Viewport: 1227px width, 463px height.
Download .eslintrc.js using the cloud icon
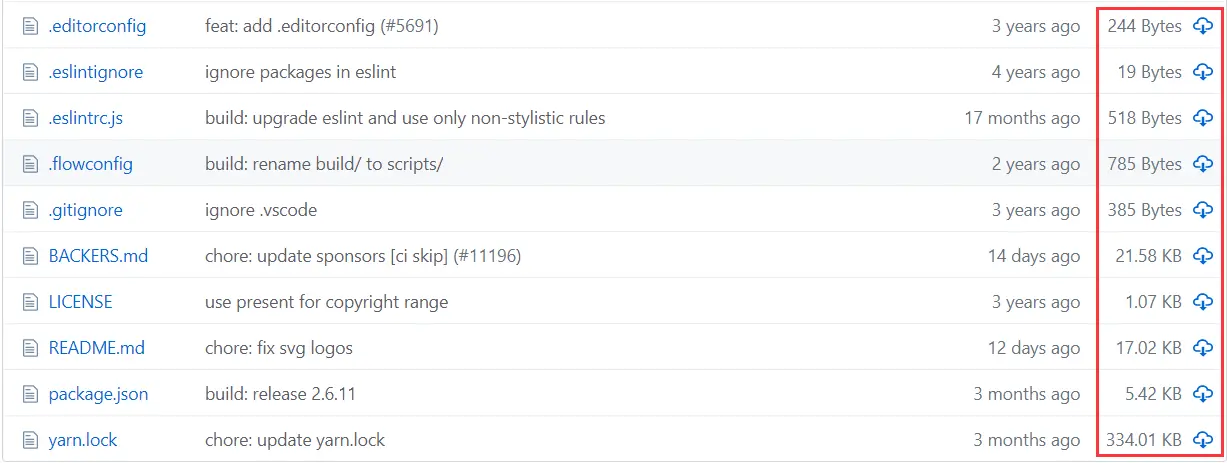(x=1202, y=118)
